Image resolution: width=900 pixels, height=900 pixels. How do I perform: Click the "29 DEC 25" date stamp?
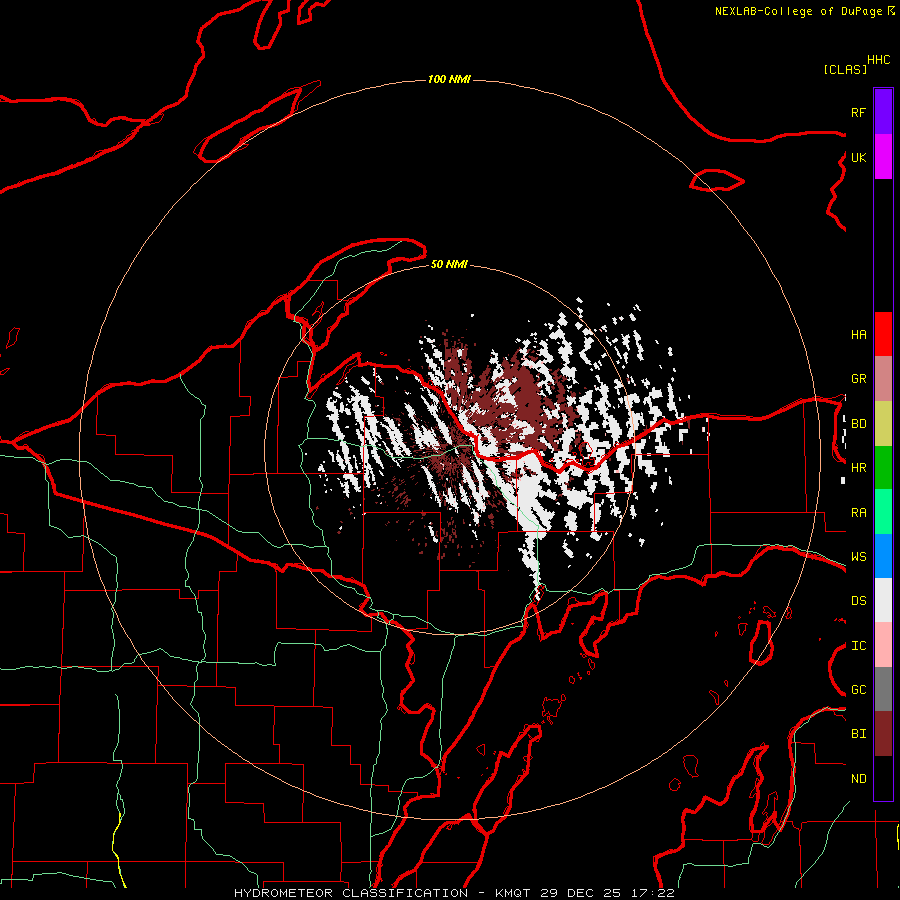click(580, 893)
